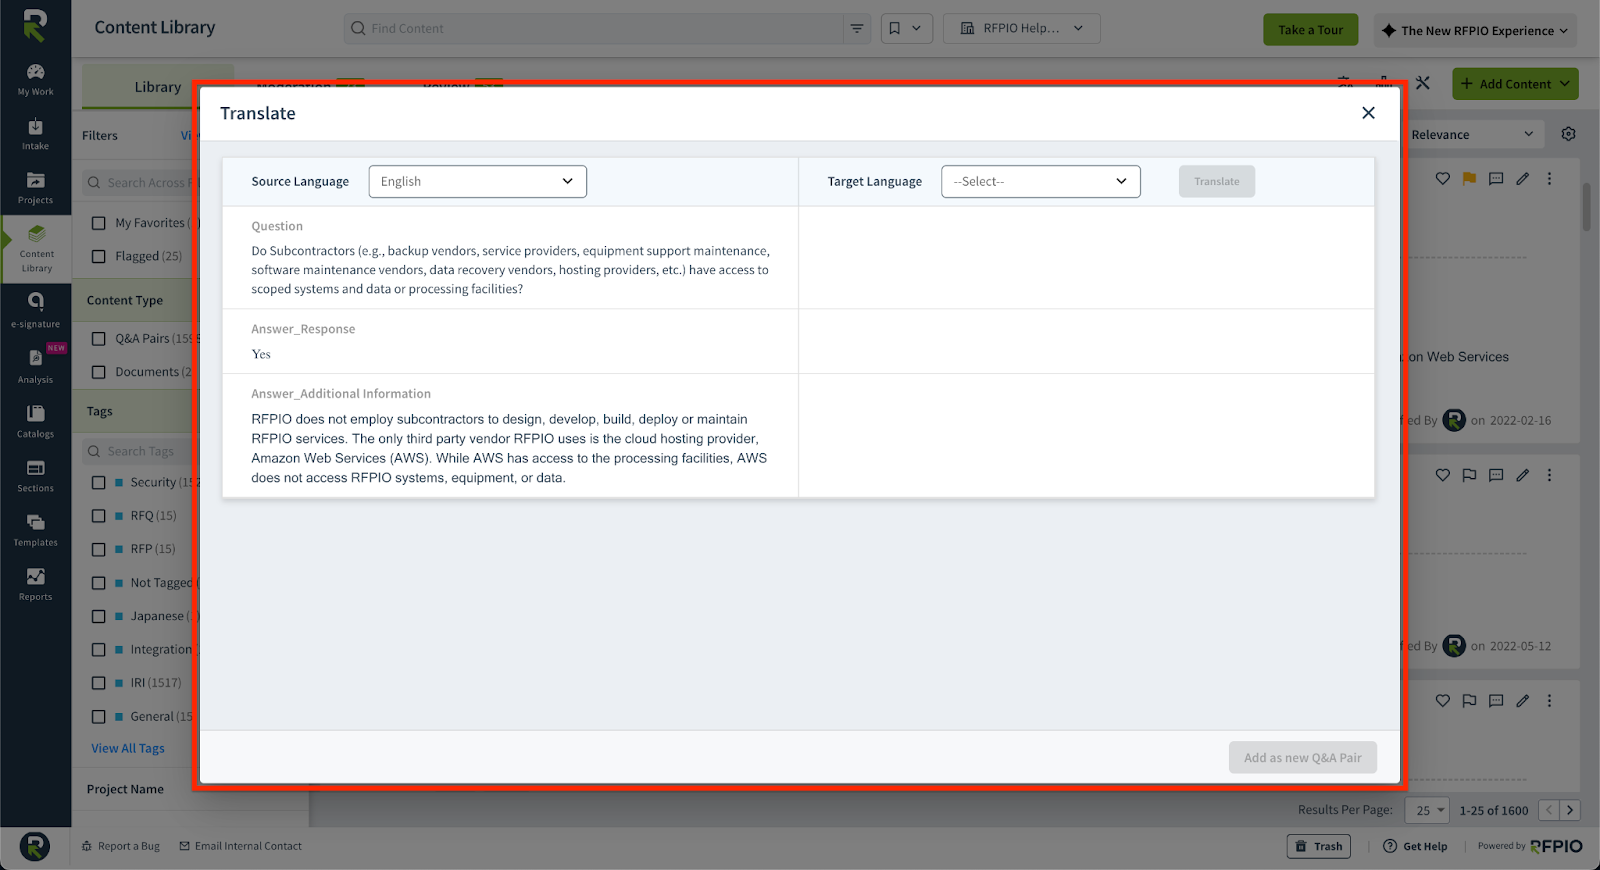Screen dimensions: 1600x870
Task: Open the e-signature section
Action: tap(35, 310)
